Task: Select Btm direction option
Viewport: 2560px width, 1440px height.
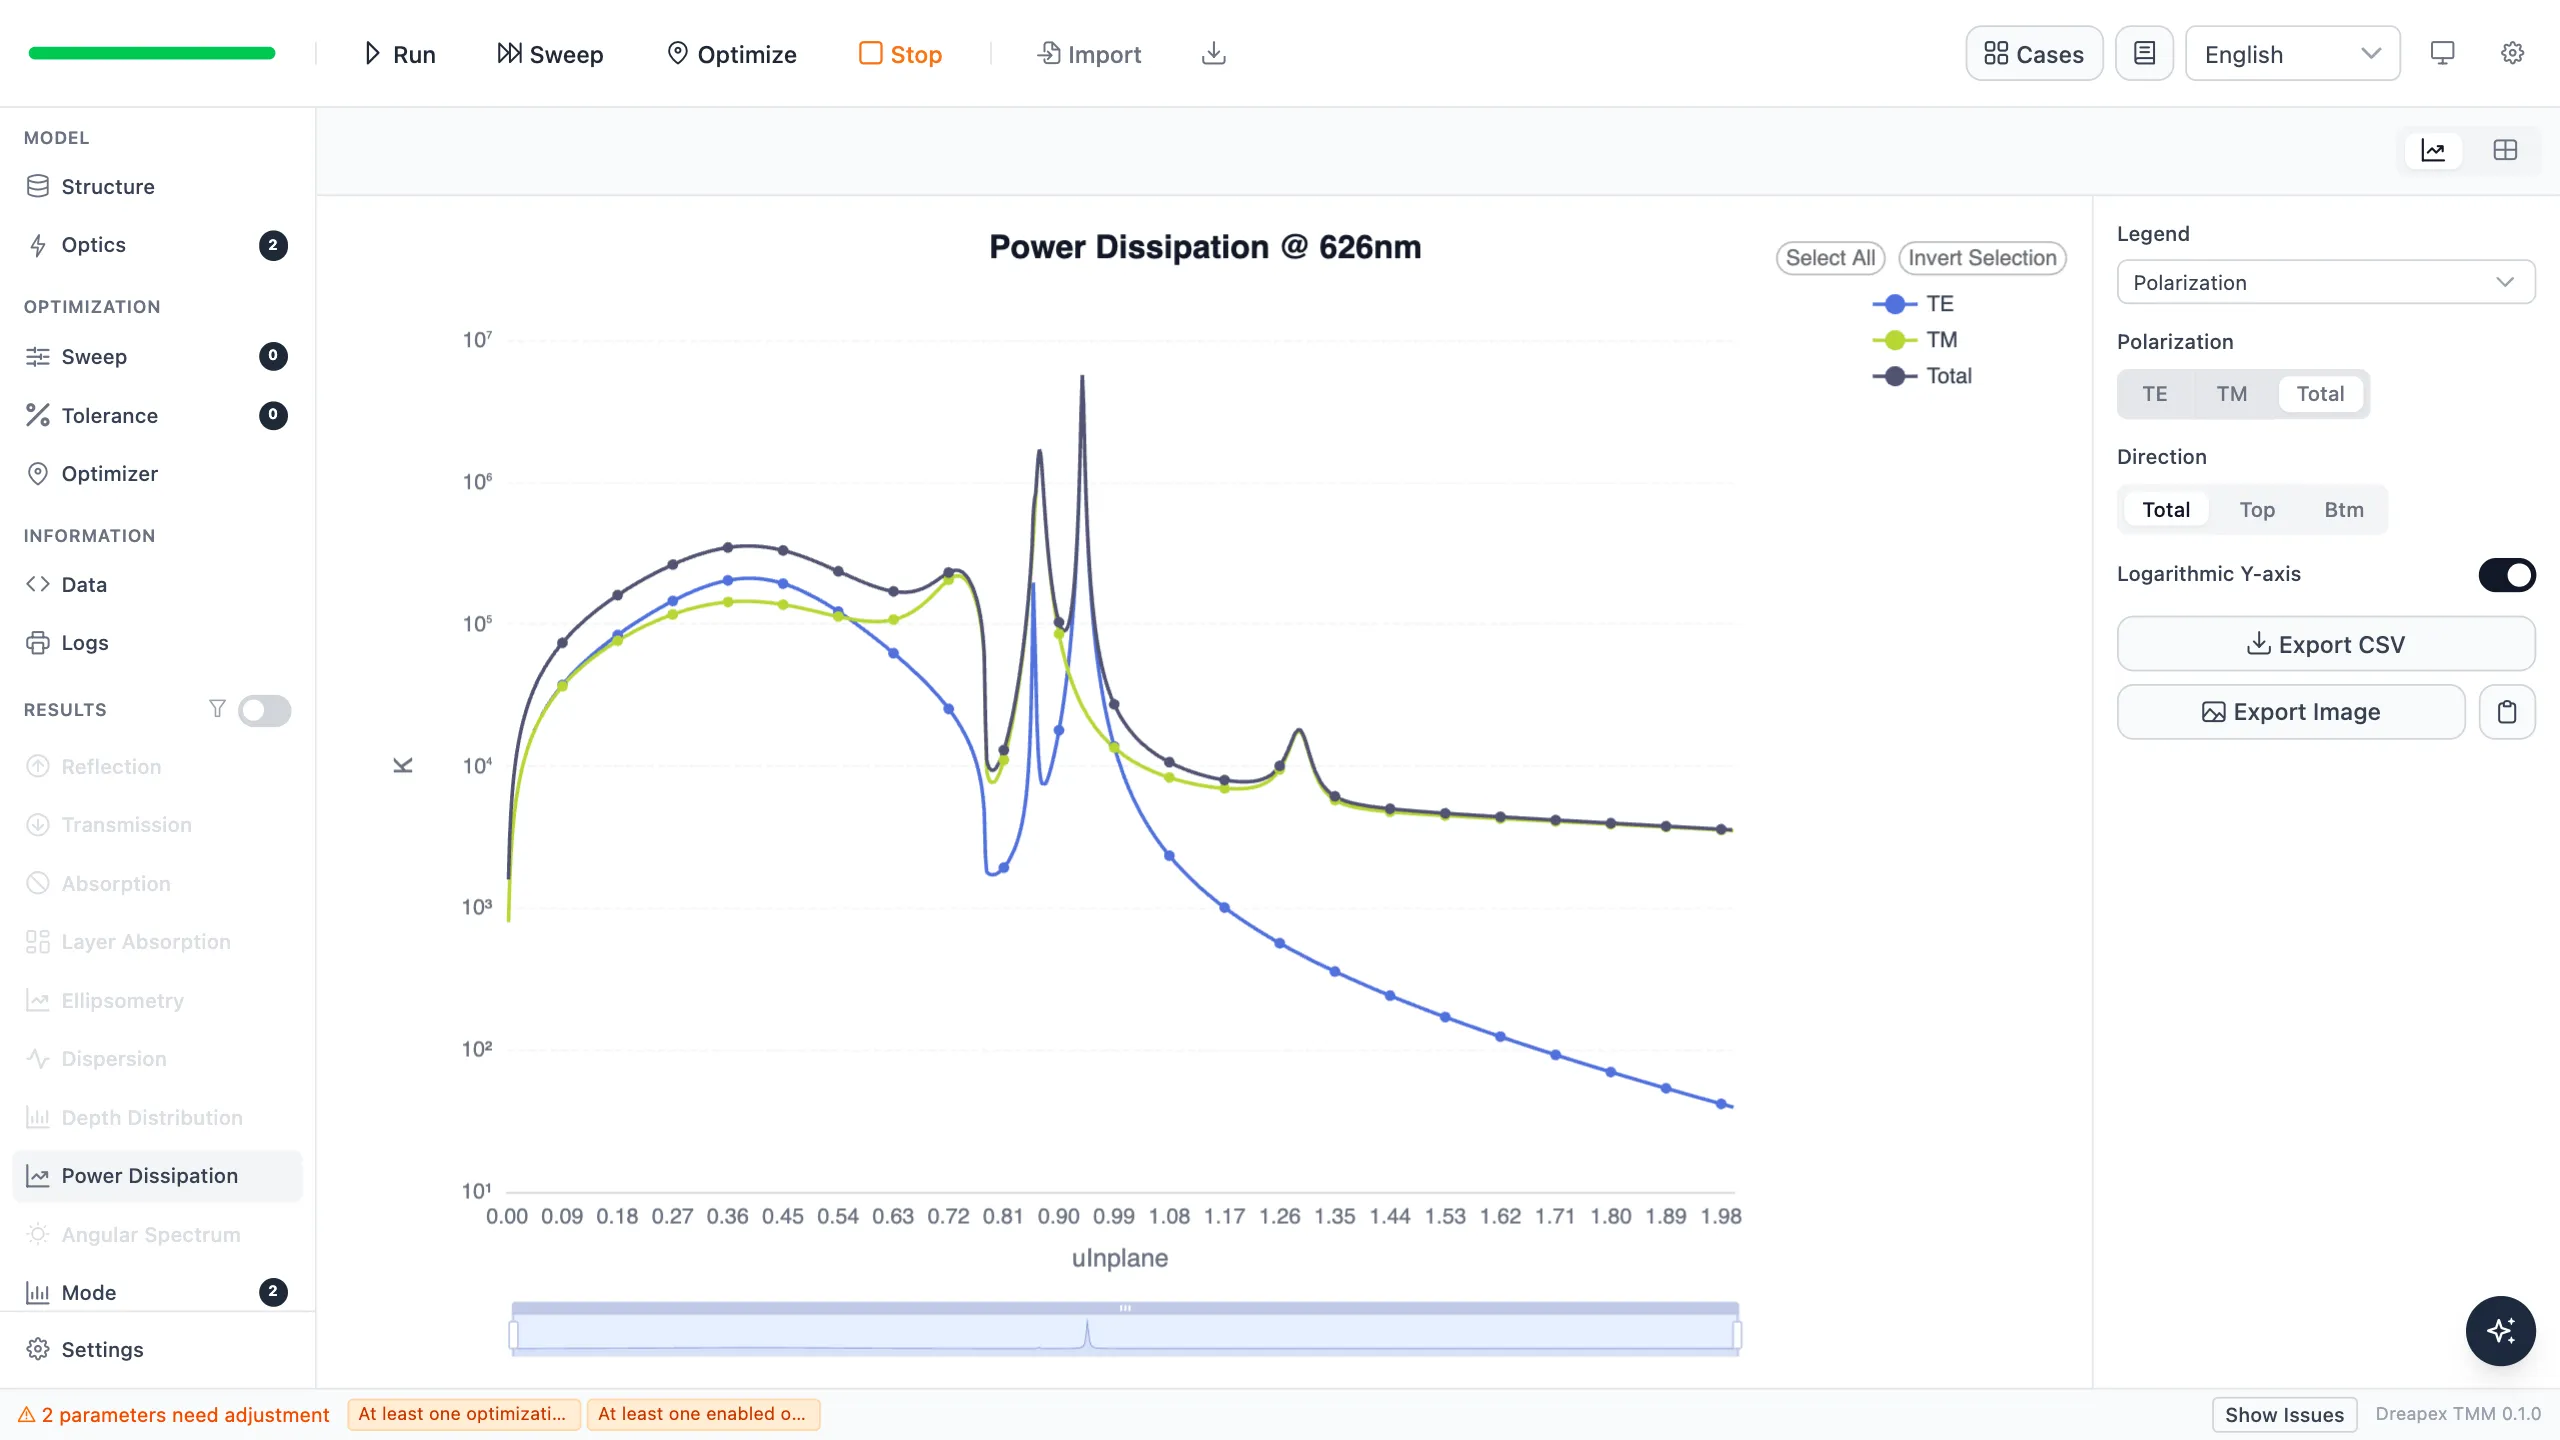Action: [2343, 510]
